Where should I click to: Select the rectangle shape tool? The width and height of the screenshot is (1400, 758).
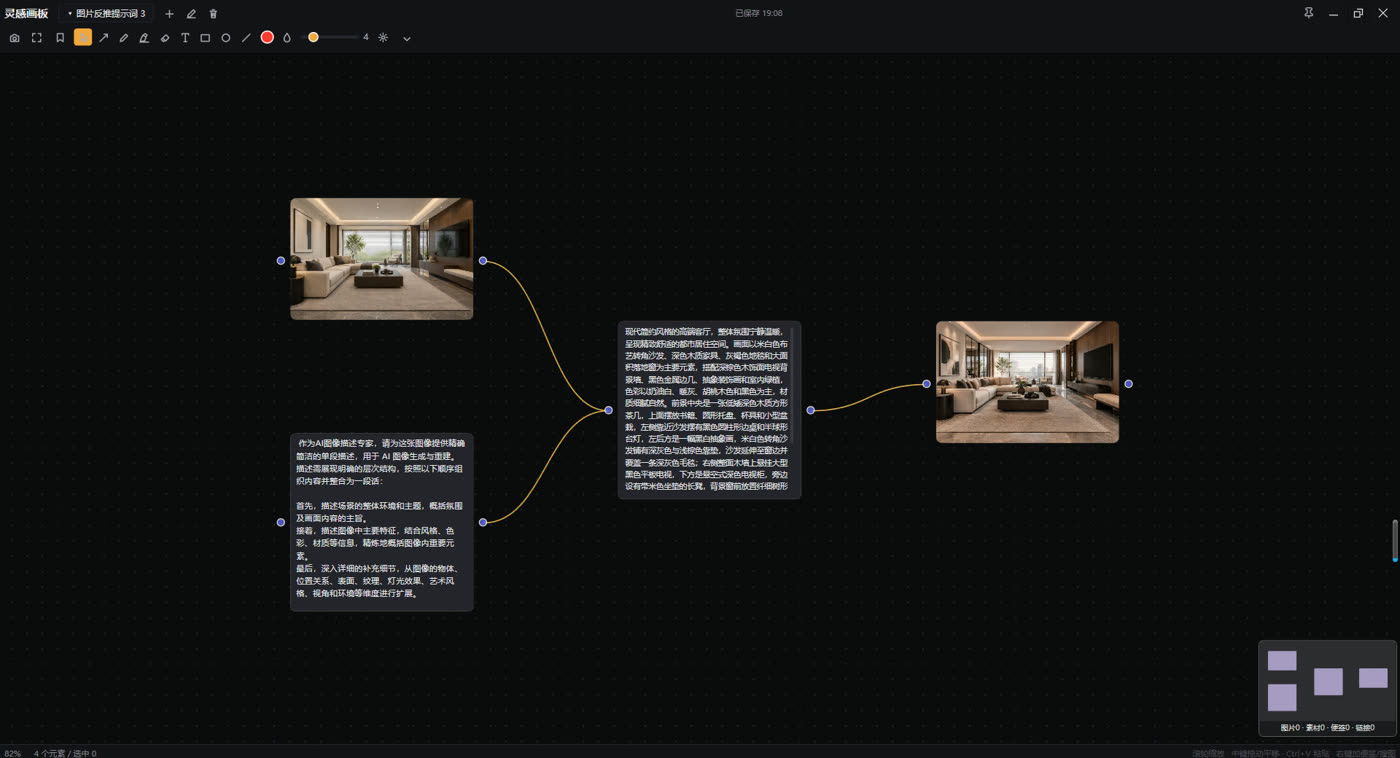click(205, 38)
